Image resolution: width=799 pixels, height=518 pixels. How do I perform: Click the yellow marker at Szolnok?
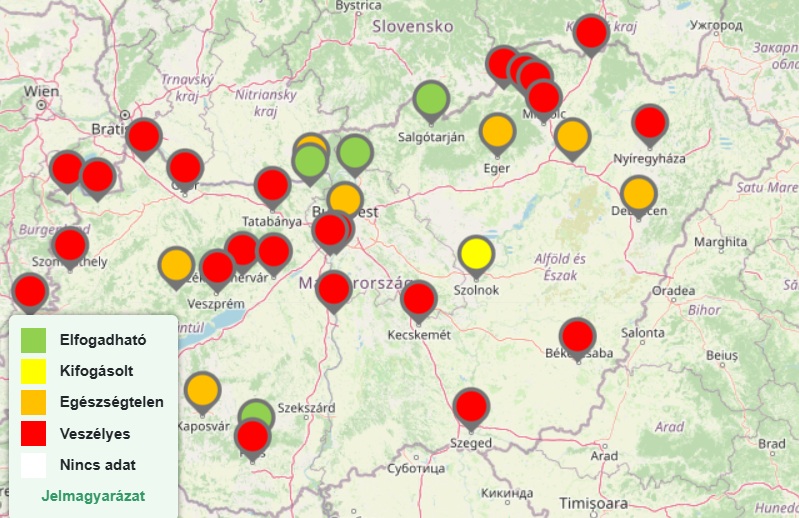[476, 255]
